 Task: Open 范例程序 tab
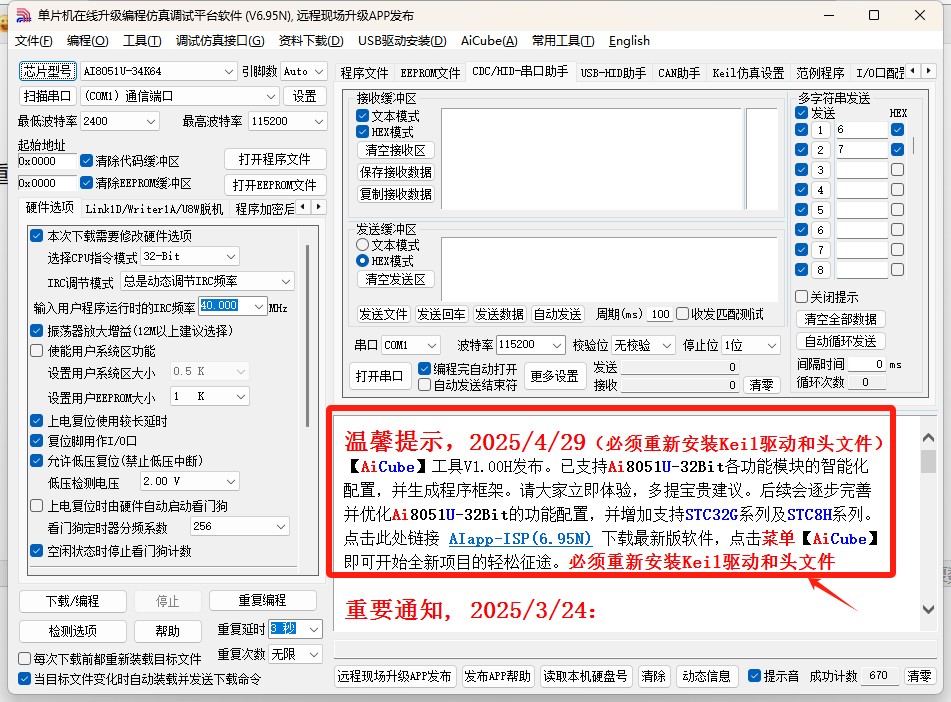point(820,73)
